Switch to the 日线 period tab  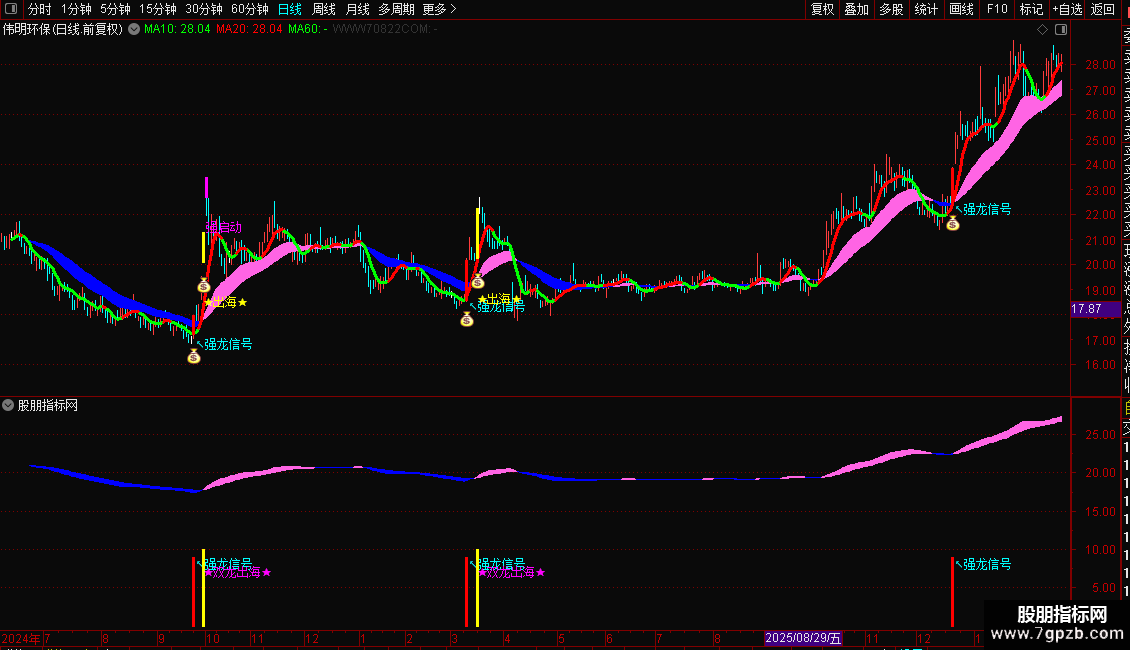click(290, 9)
